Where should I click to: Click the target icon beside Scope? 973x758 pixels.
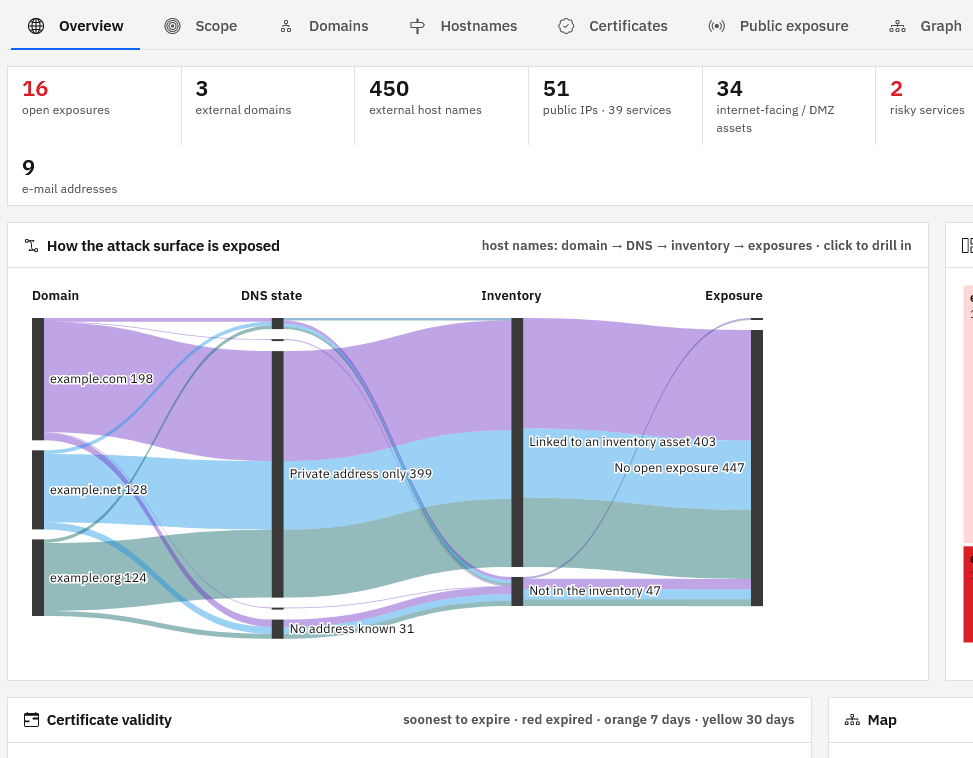point(173,26)
